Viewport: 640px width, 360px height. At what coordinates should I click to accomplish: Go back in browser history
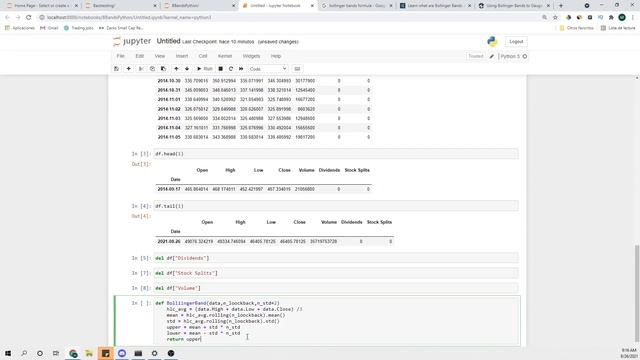click(x=7, y=18)
